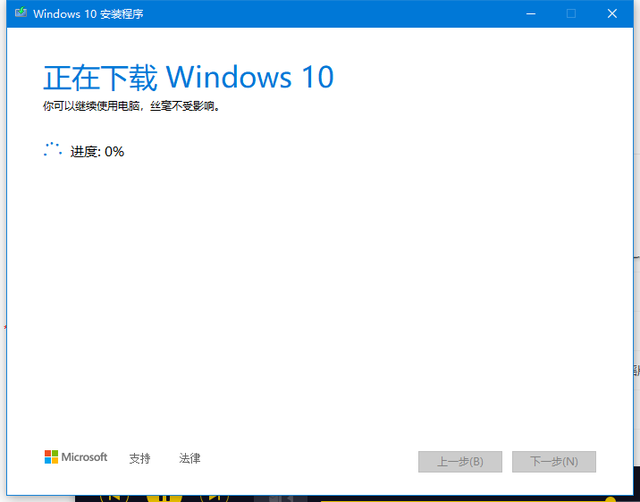Click the disabled maximize button in the title bar
The image size is (640, 502).
[x=571, y=14]
